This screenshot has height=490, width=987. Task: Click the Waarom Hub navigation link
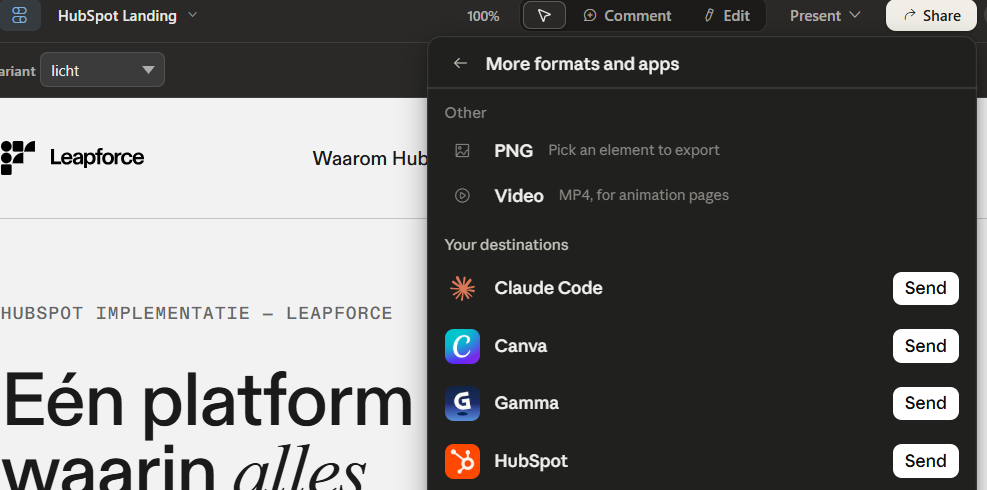coord(370,158)
